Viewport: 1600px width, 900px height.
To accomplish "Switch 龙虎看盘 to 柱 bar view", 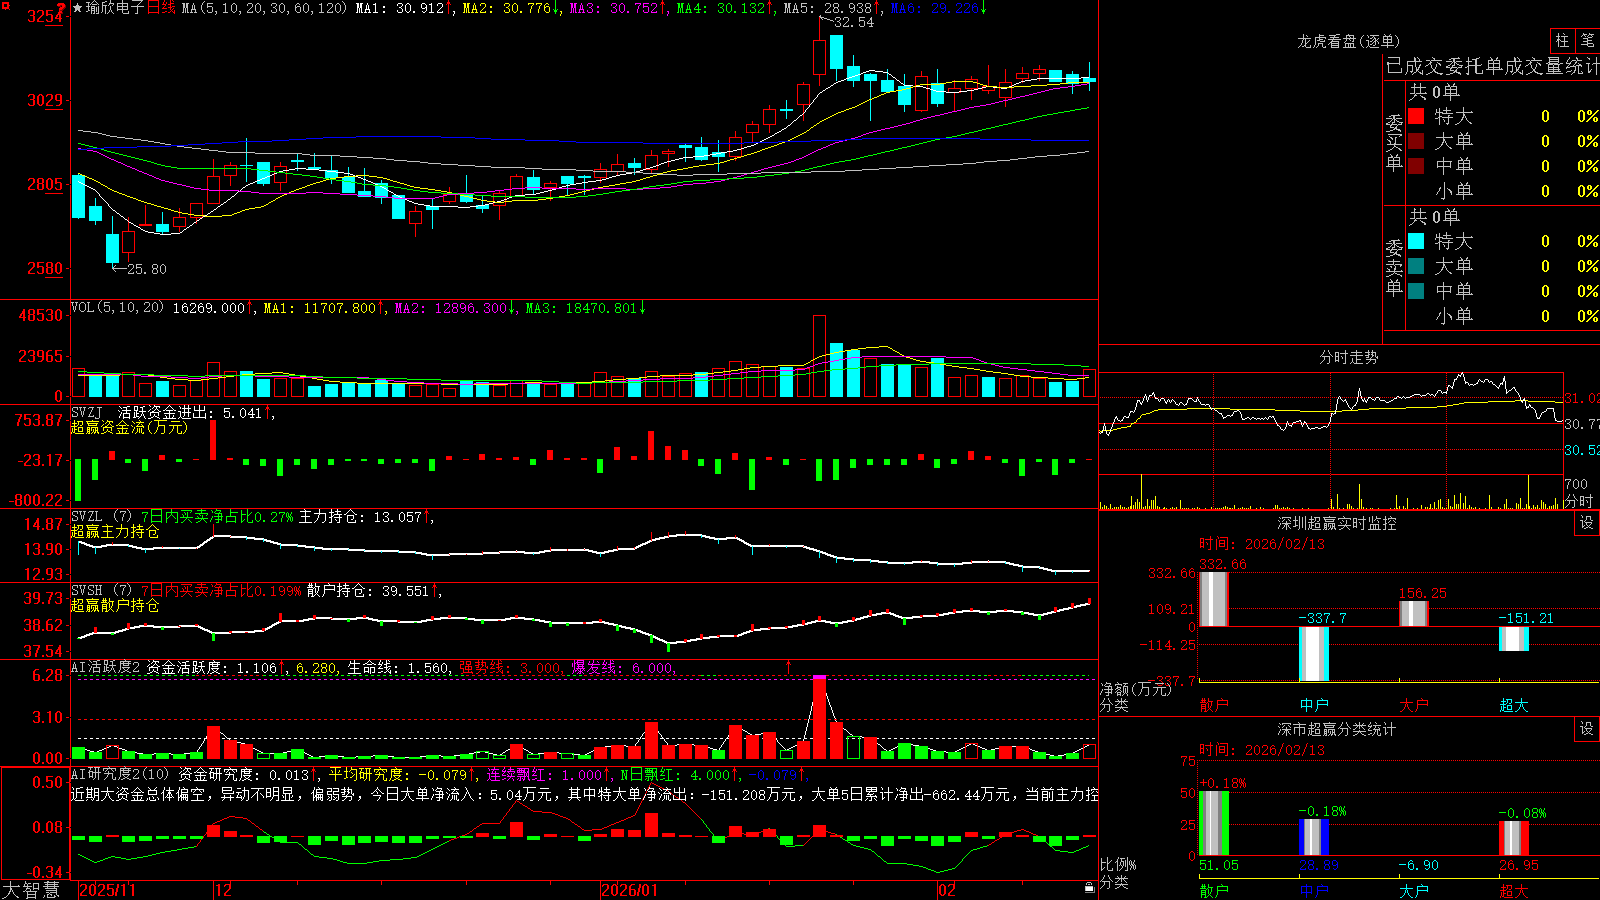I will click(1561, 40).
